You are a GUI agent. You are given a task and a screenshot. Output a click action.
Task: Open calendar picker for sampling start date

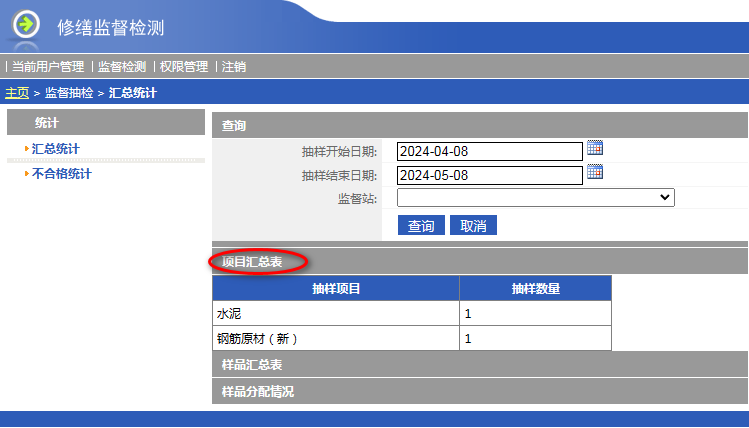595,148
